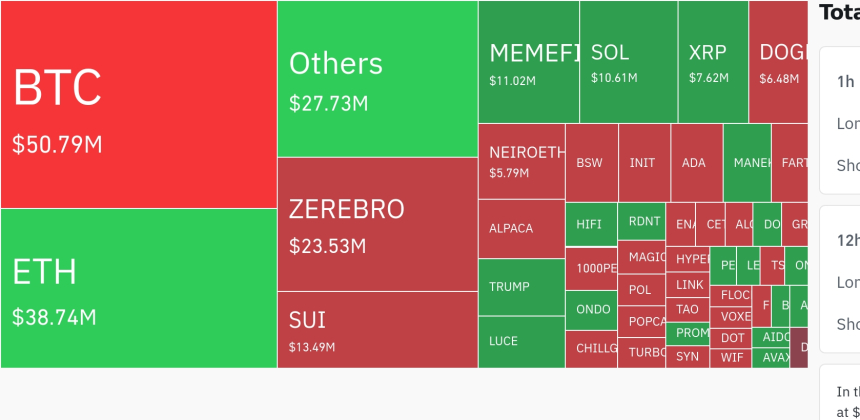Select the INIT heatmap tile
This screenshot has width=860, height=420.
coord(644,162)
